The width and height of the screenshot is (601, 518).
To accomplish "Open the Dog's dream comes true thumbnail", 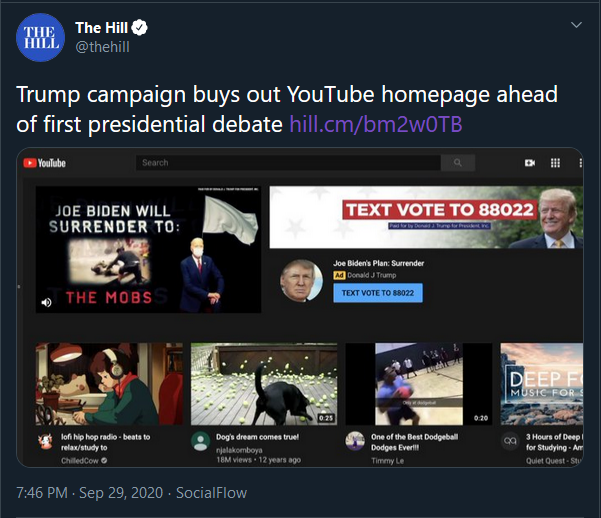I will click(x=264, y=385).
